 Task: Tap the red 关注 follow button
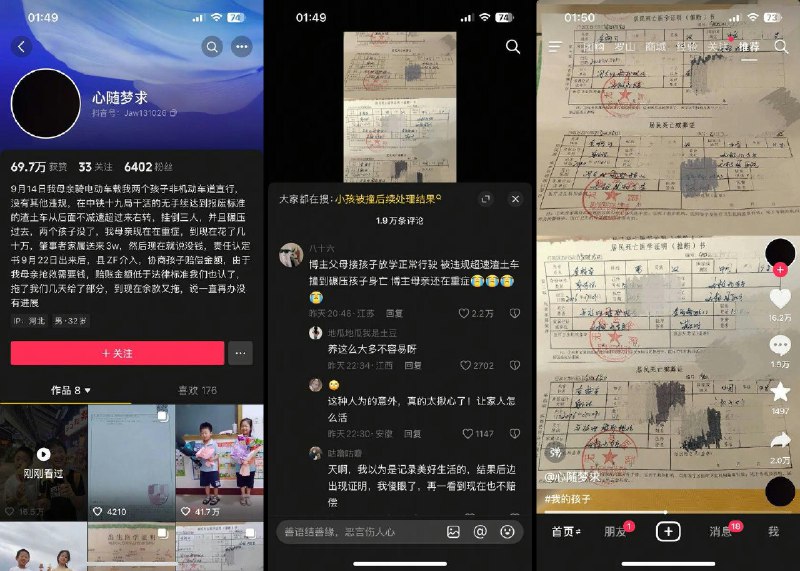(117, 353)
